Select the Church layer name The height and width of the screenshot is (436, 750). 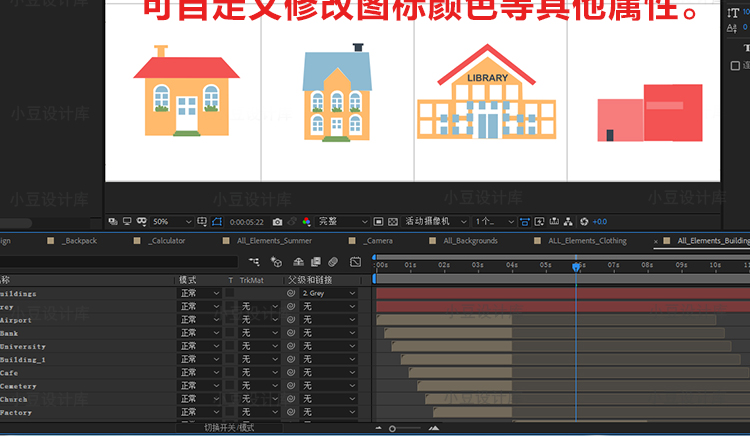click(x=14, y=399)
